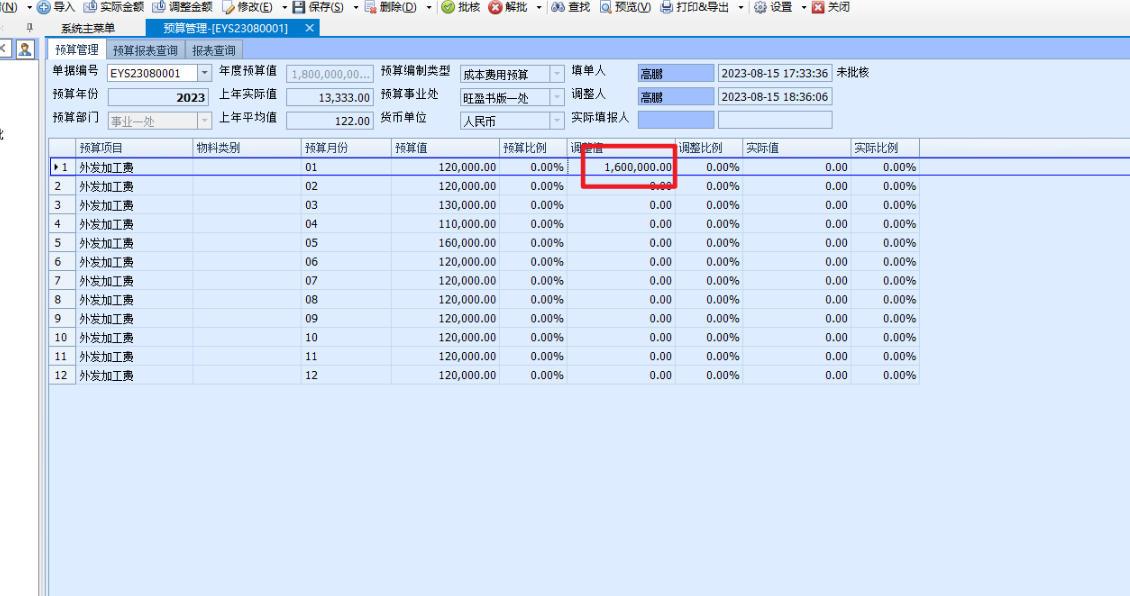The height and width of the screenshot is (596, 1130).
Task: Open dropdown arrow next to 解批
Action: coord(538,7)
